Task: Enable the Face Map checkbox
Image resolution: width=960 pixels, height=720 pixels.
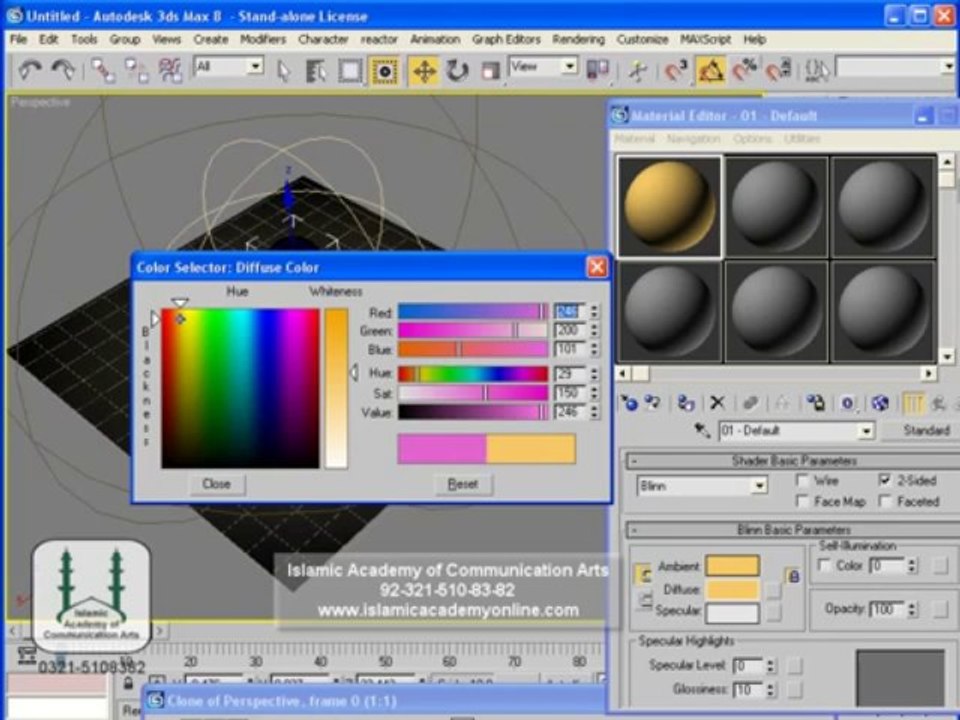Action: (x=802, y=501)
